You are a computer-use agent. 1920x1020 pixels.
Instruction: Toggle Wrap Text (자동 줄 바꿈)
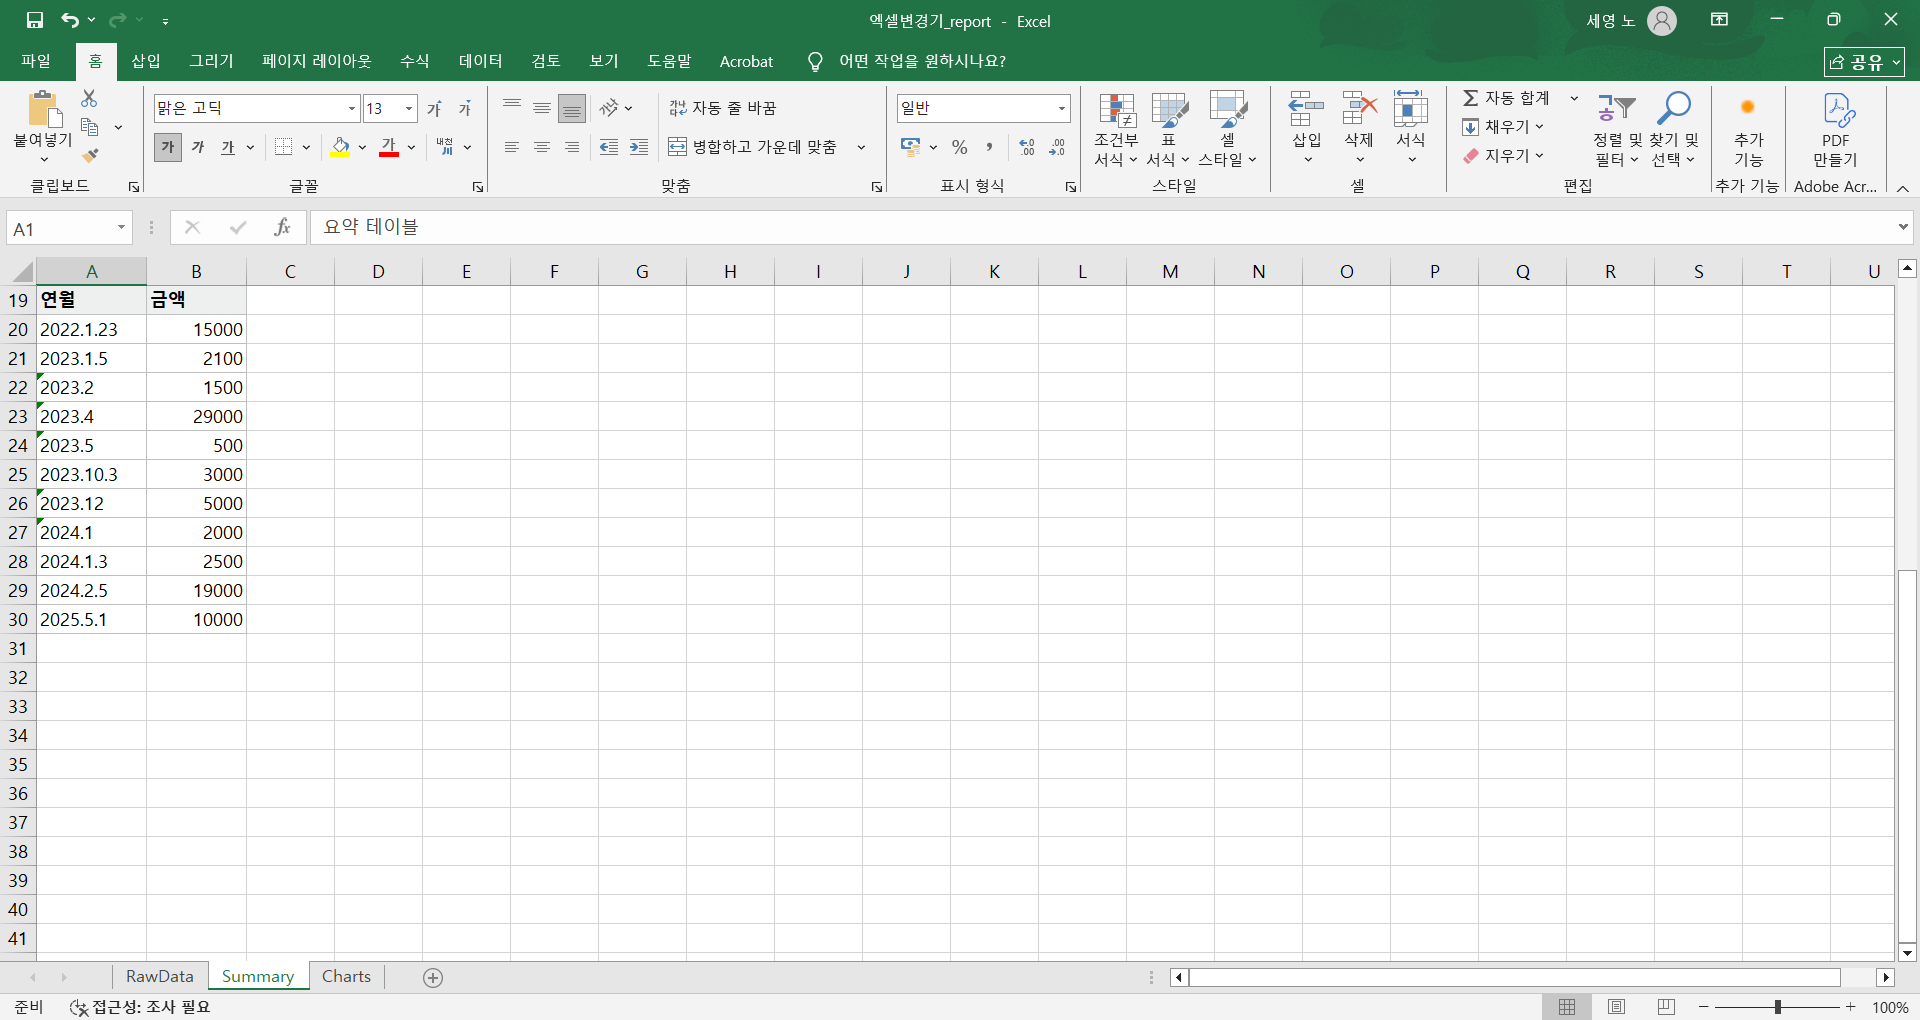pos(722,108)
